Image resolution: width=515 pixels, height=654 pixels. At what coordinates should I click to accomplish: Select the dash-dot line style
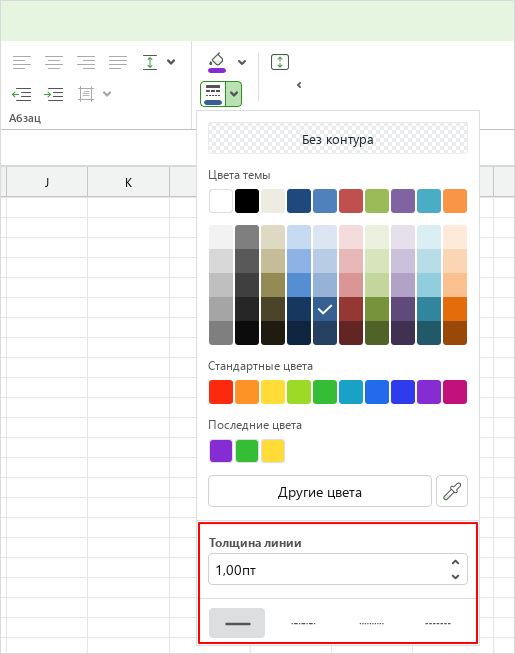[303, 623]
